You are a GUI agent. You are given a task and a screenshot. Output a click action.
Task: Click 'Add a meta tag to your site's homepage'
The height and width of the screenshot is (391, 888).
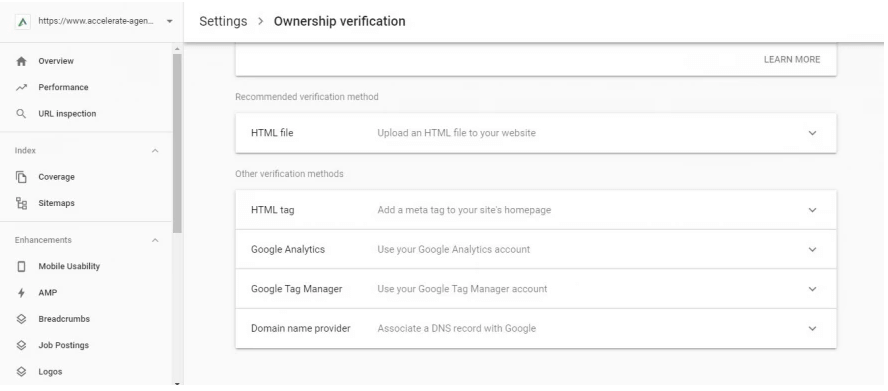click(464, 210)
